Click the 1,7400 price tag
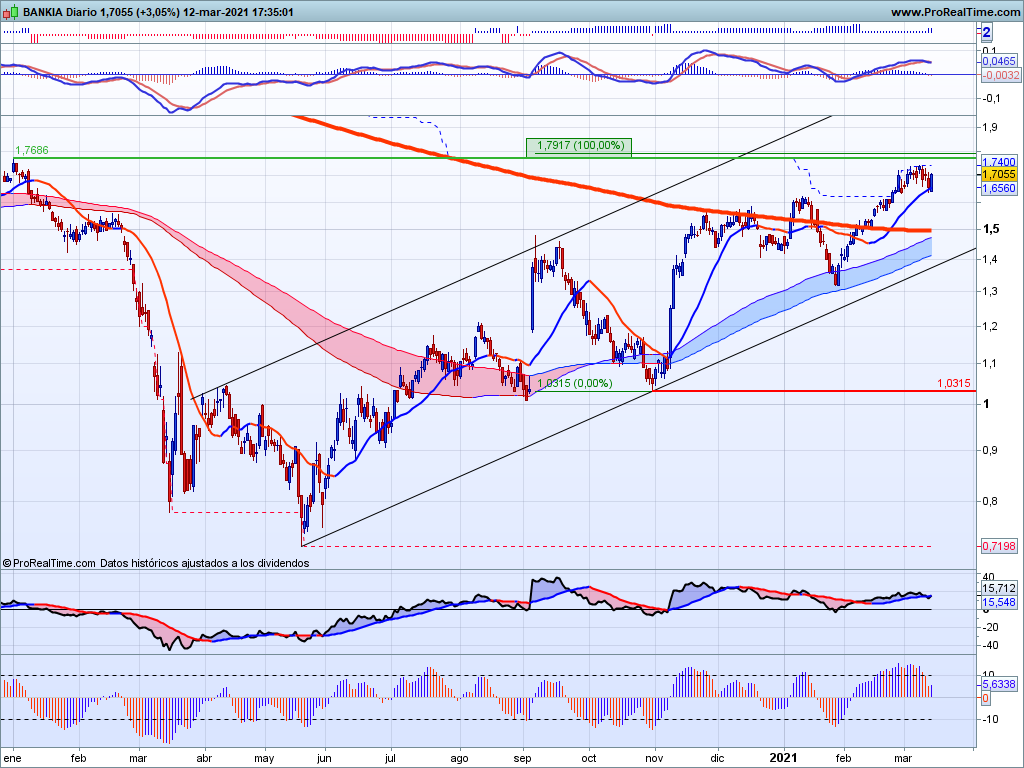The image size is (1024, 768). tap(999, 161)
